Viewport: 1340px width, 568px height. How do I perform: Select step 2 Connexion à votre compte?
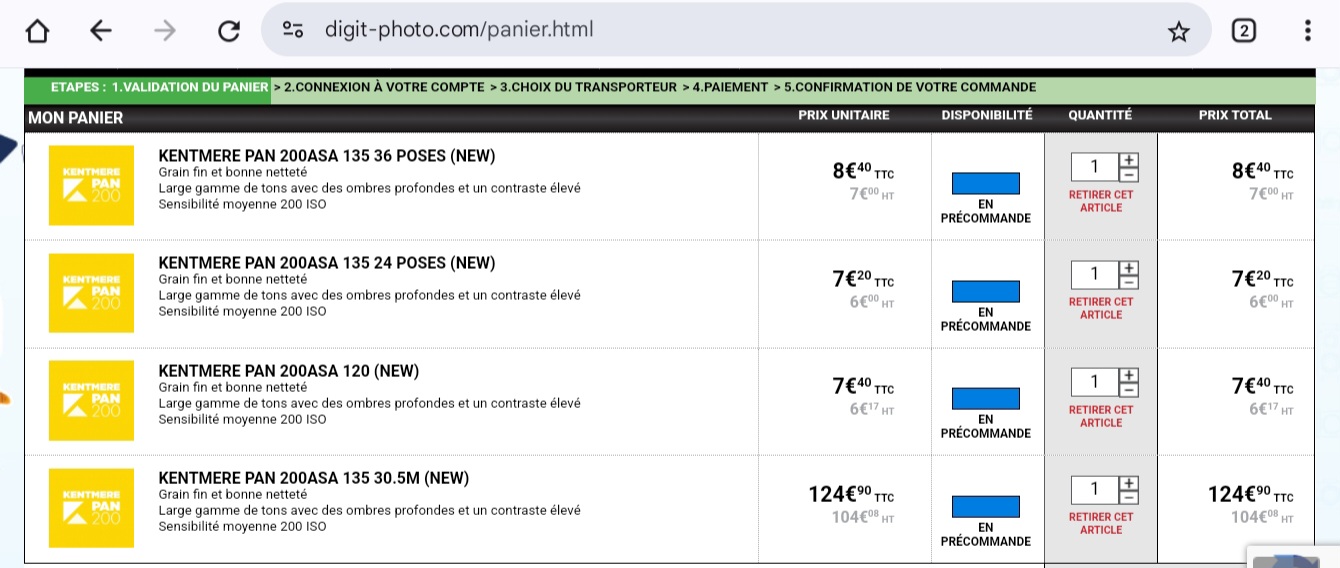coord(378,88)
